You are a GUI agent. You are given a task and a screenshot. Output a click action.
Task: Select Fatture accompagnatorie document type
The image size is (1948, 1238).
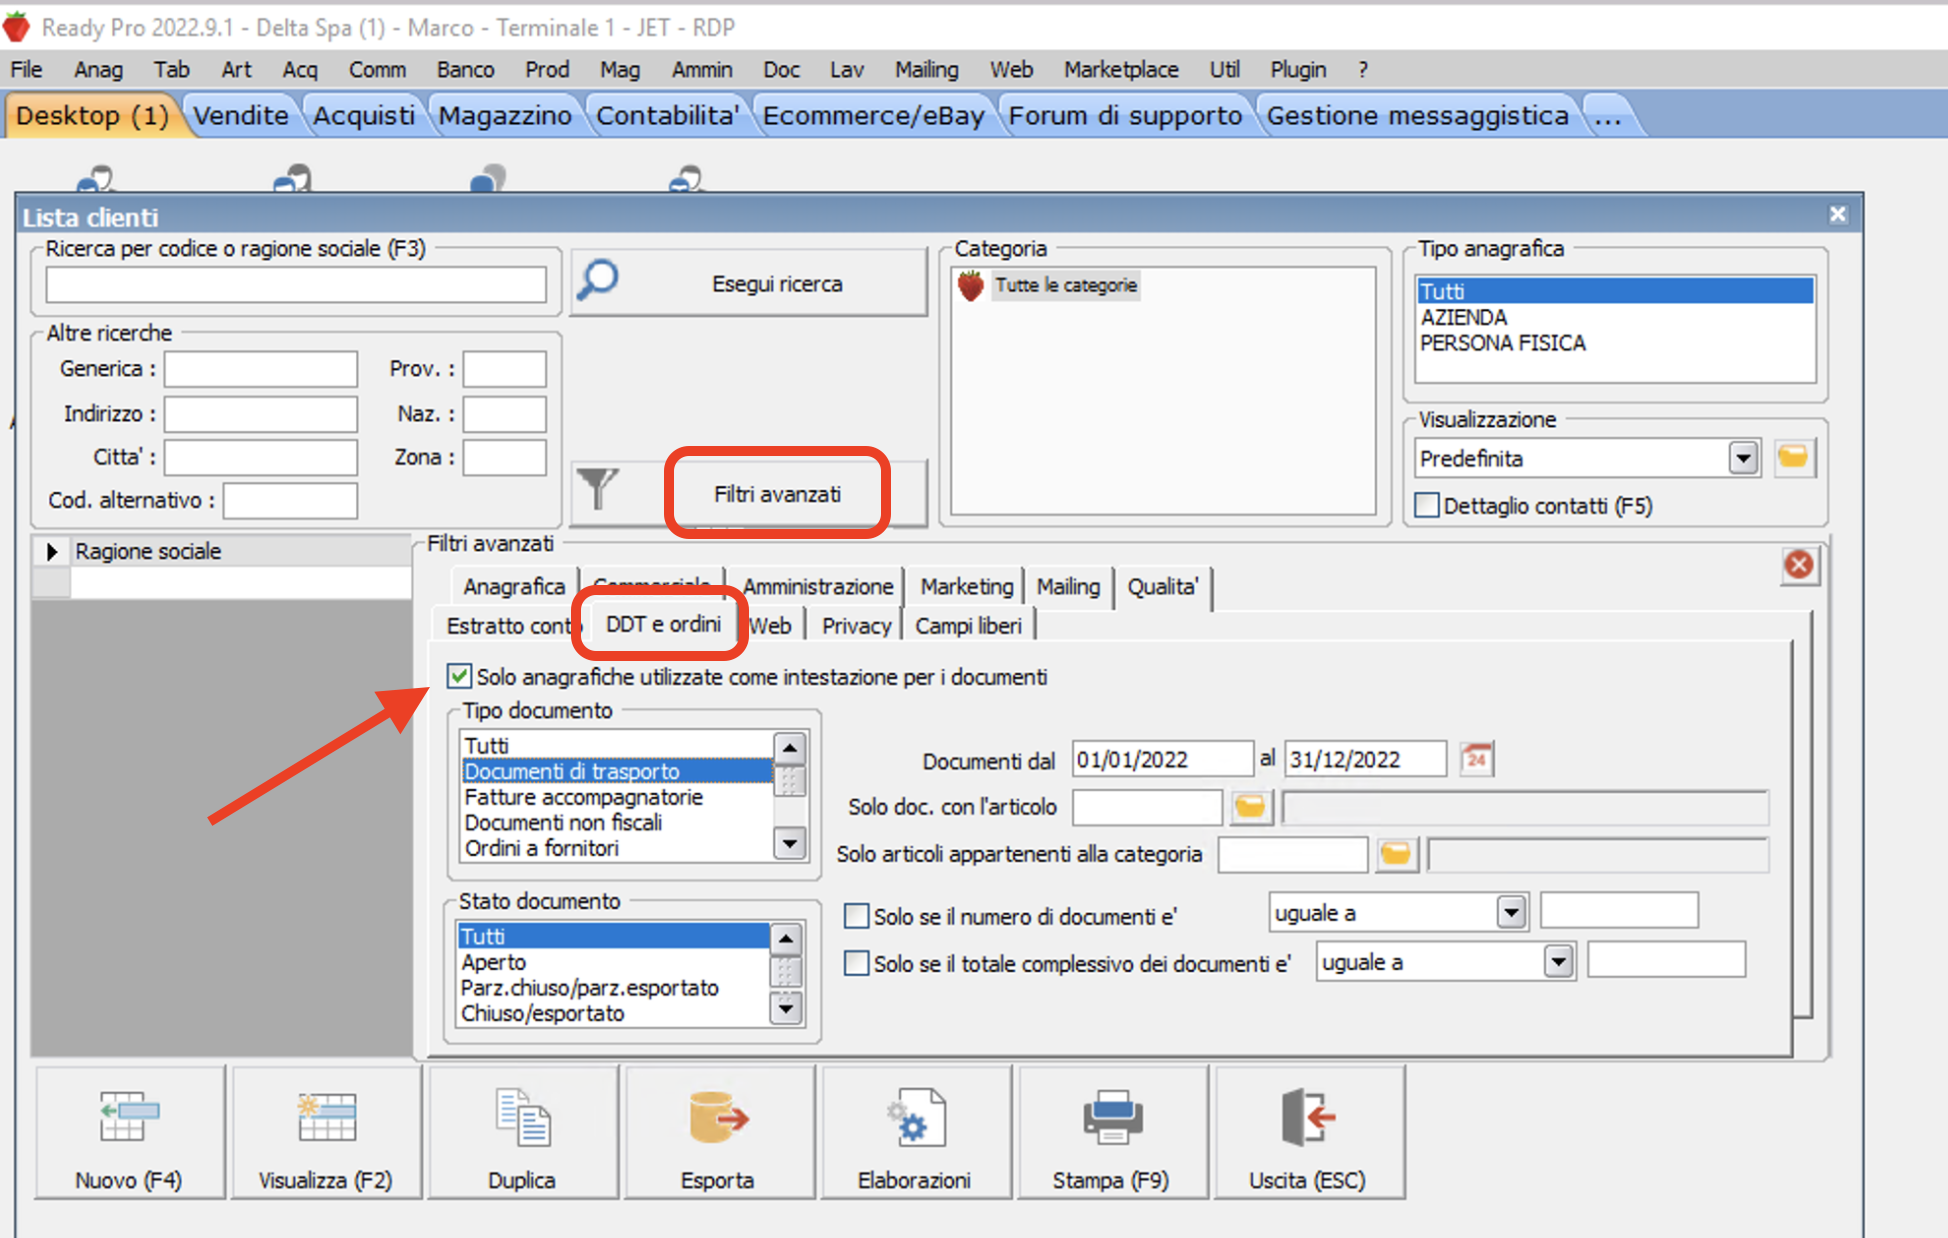tap(616, 797)
